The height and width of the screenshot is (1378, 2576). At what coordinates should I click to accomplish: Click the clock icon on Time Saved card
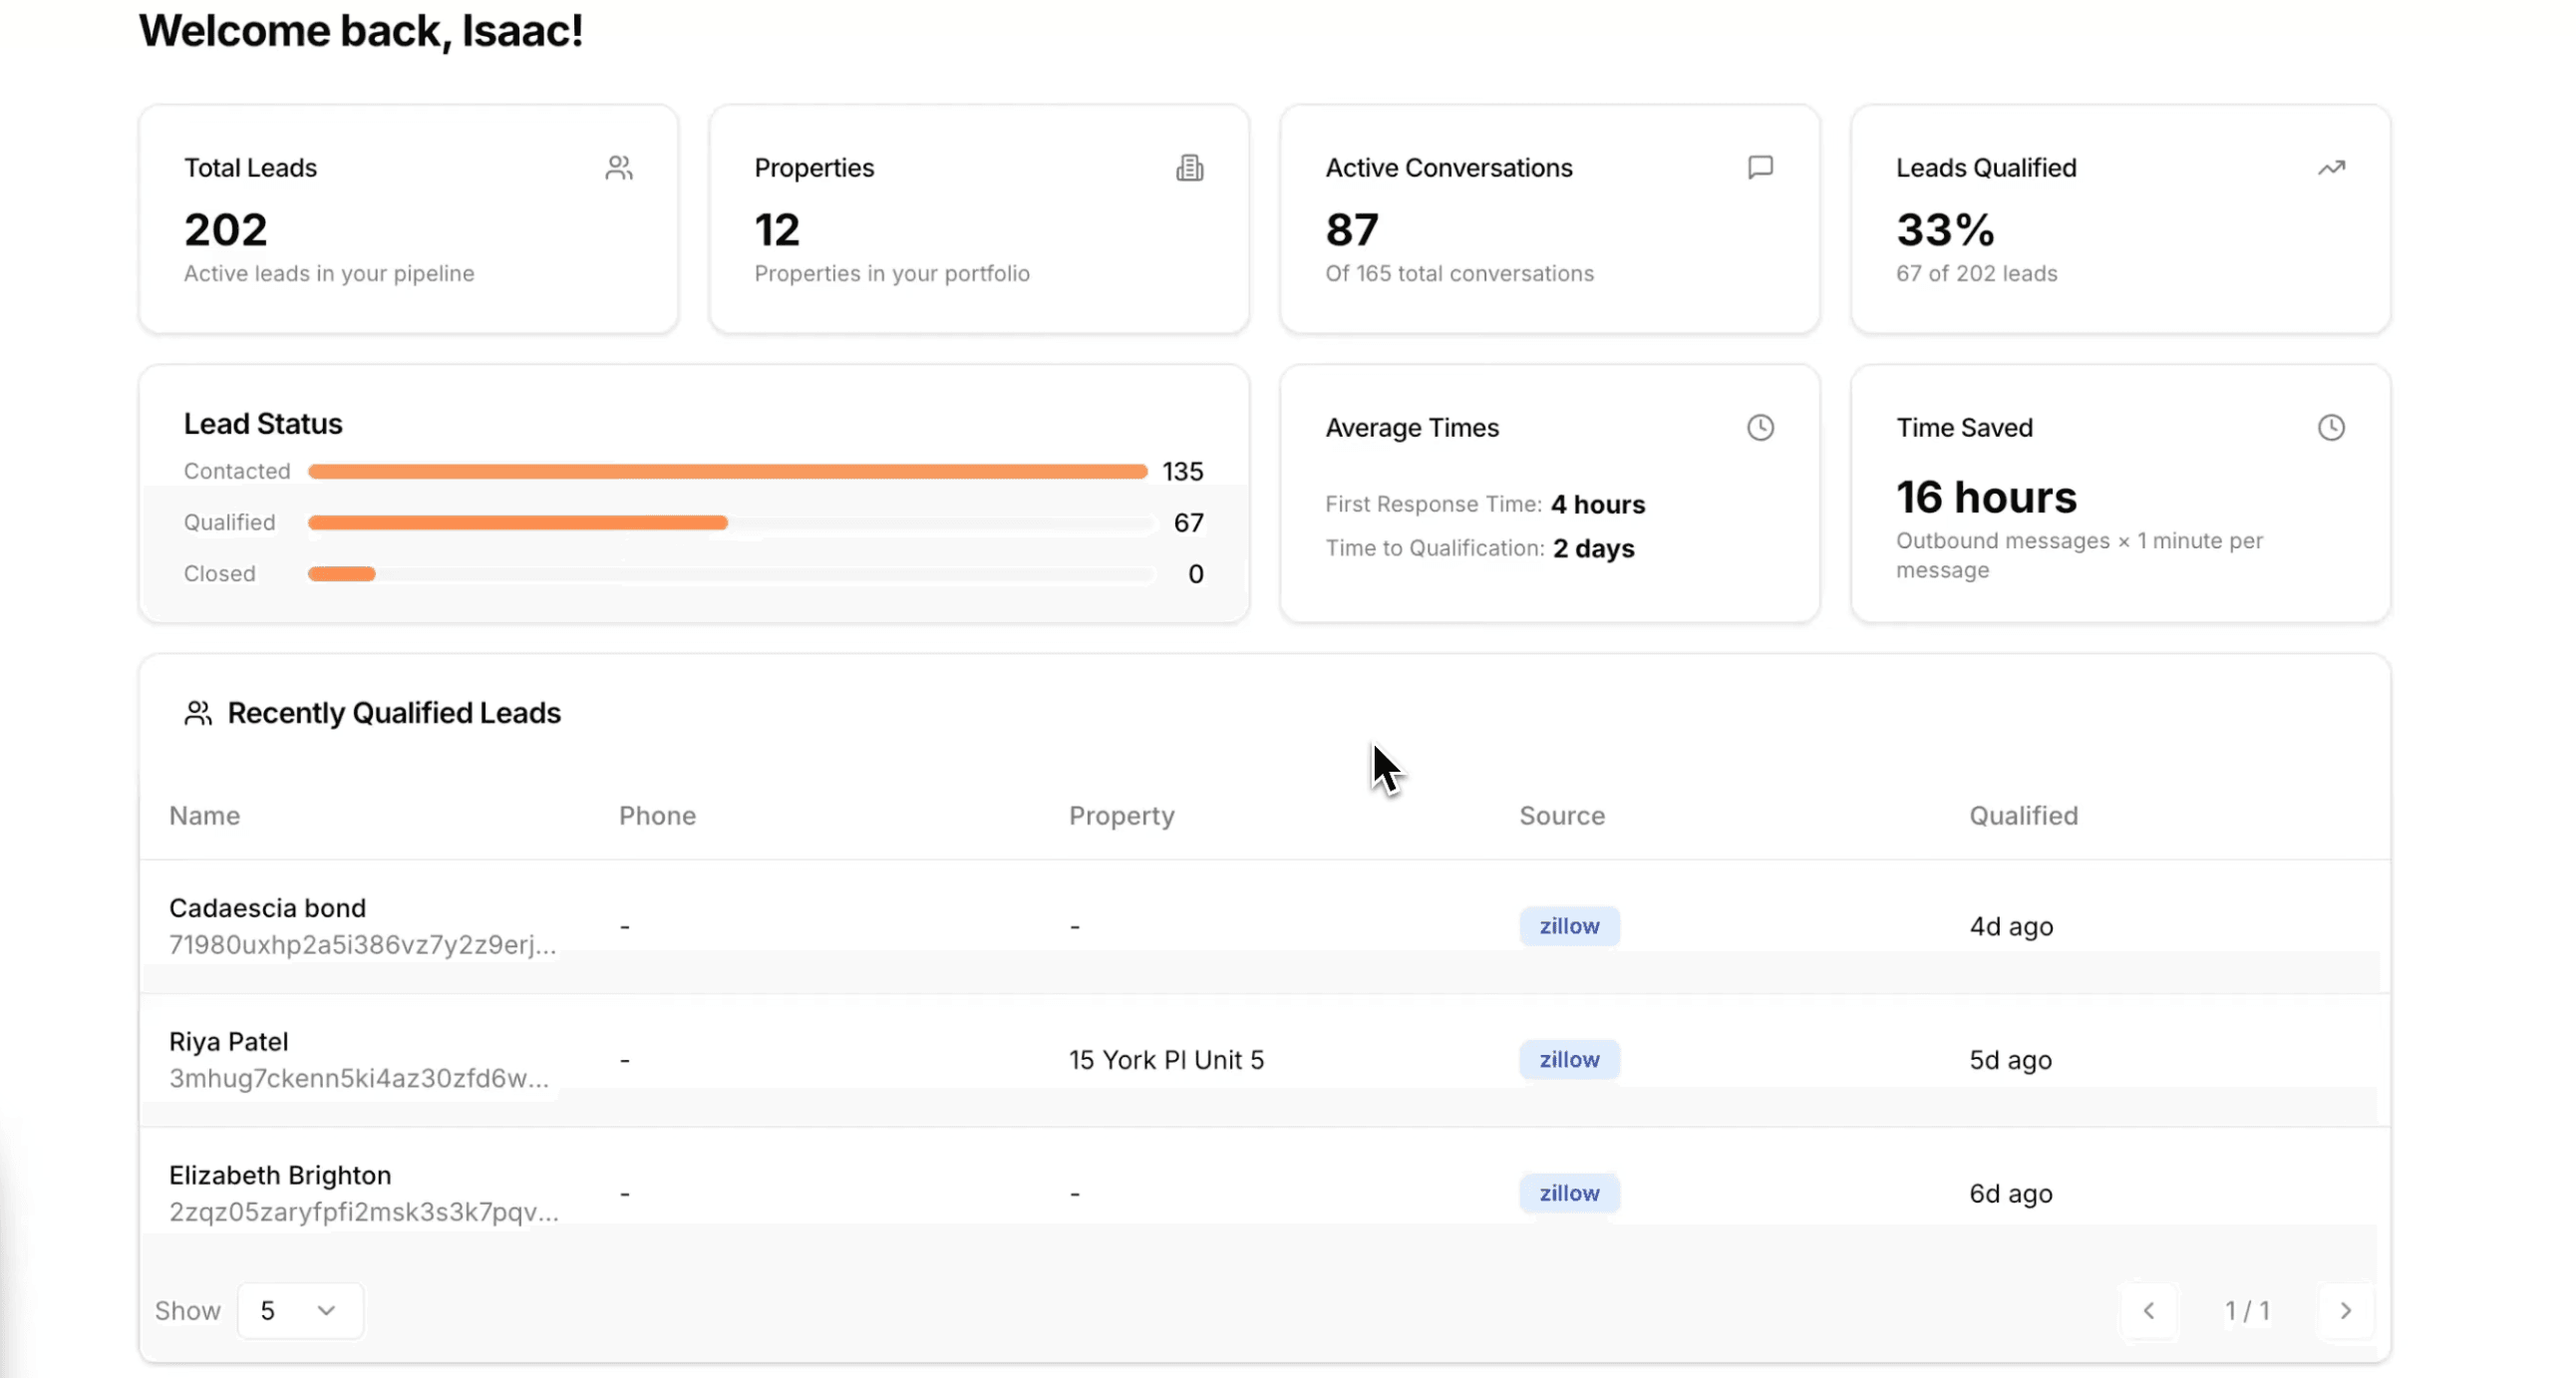tap(2331, 428)
